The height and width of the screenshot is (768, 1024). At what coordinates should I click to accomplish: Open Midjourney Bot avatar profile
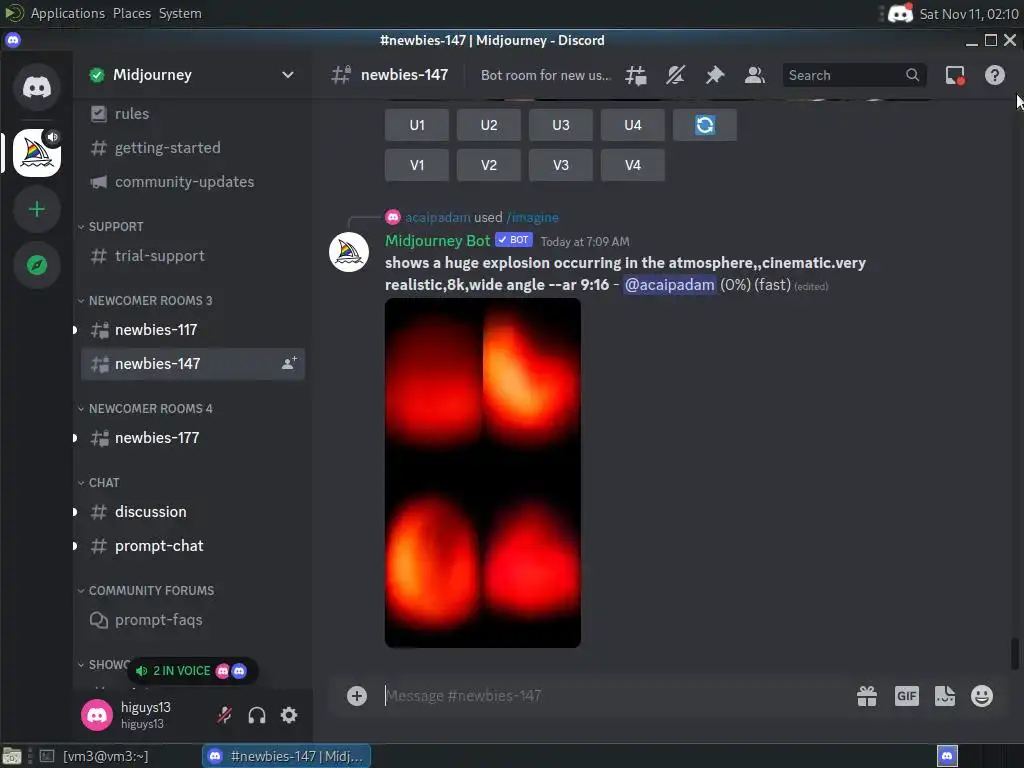click(349, 252)
